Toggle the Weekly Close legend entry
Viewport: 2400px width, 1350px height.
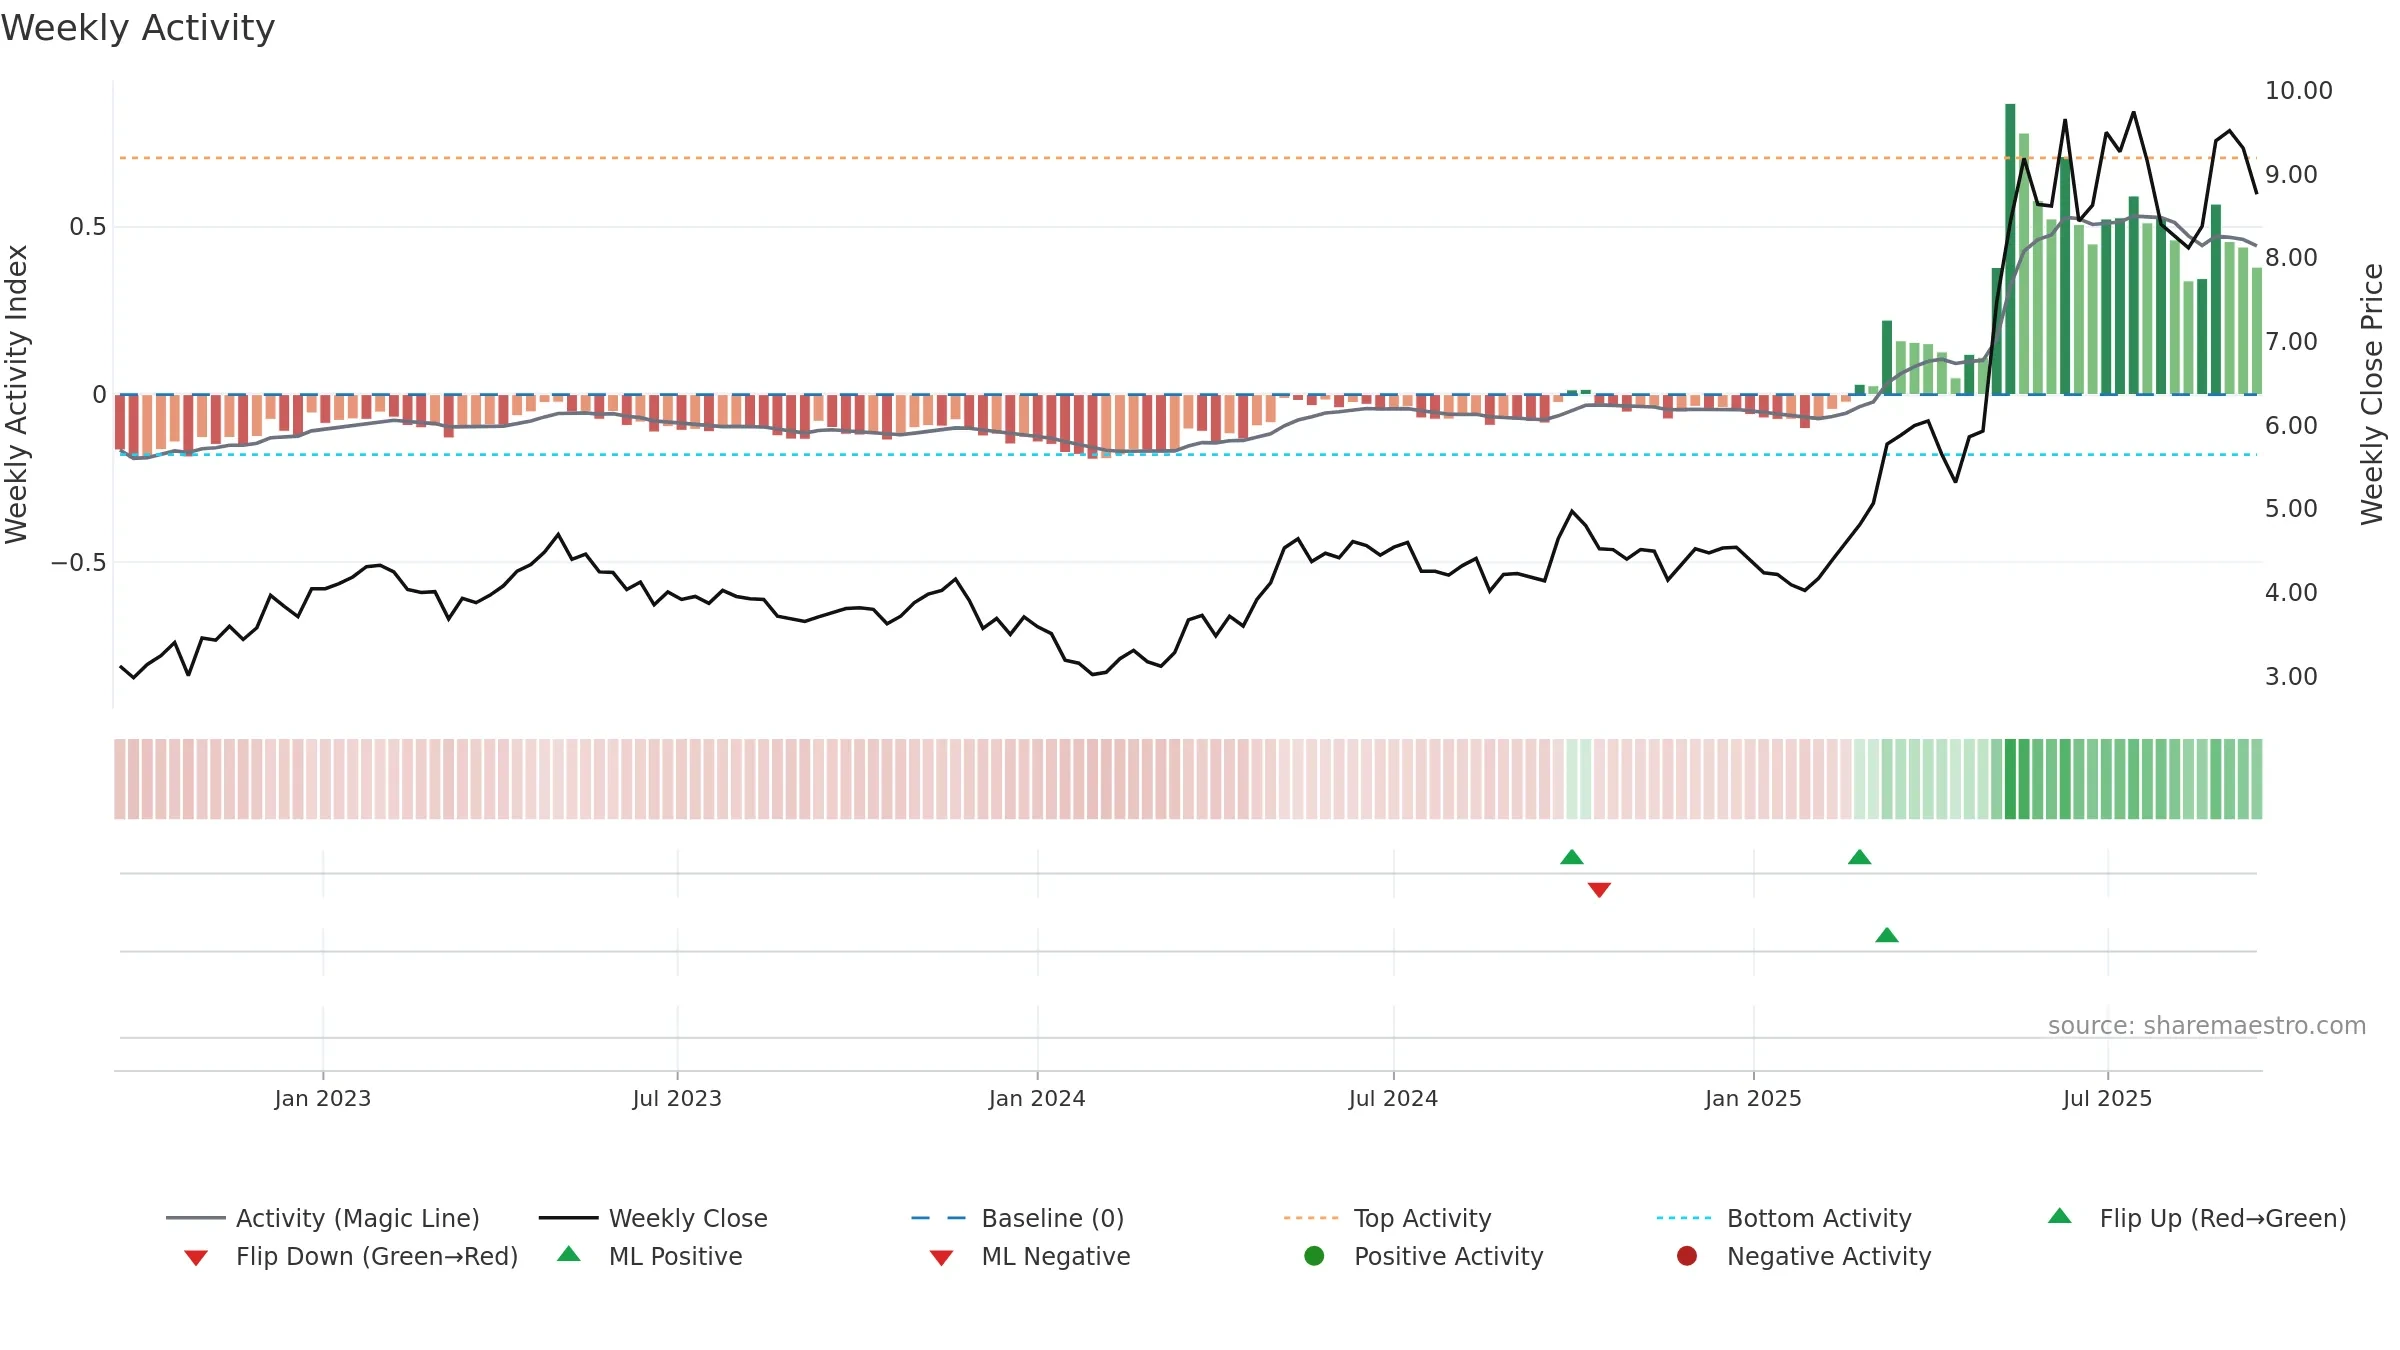[653, 1218]
